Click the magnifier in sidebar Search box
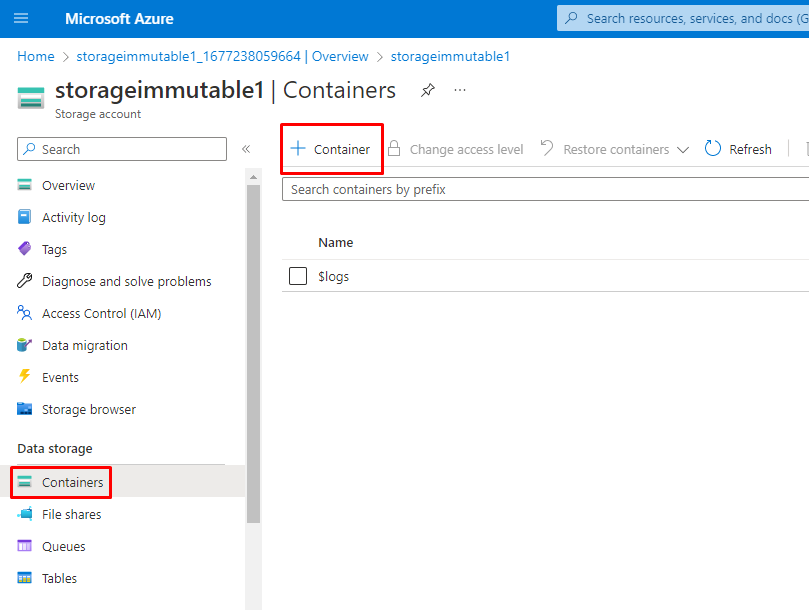 pos(29,149)
